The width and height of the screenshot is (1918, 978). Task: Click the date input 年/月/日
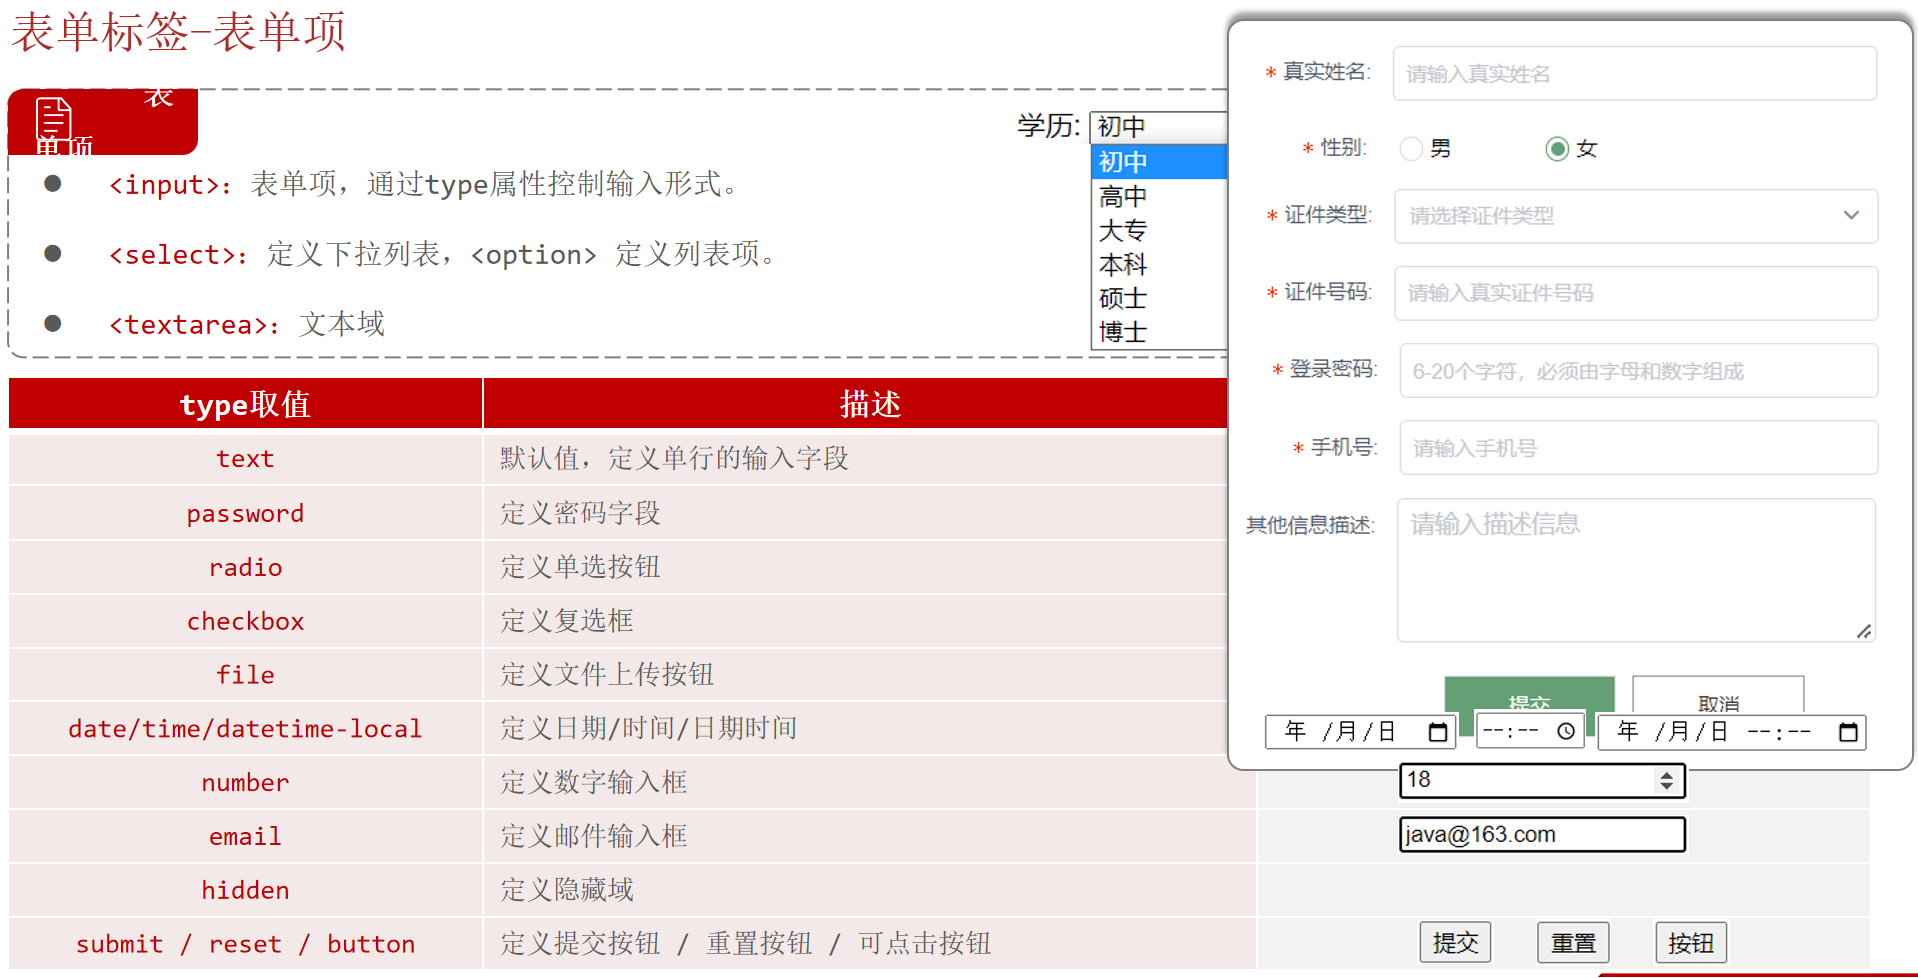(x=1361, y=732)
